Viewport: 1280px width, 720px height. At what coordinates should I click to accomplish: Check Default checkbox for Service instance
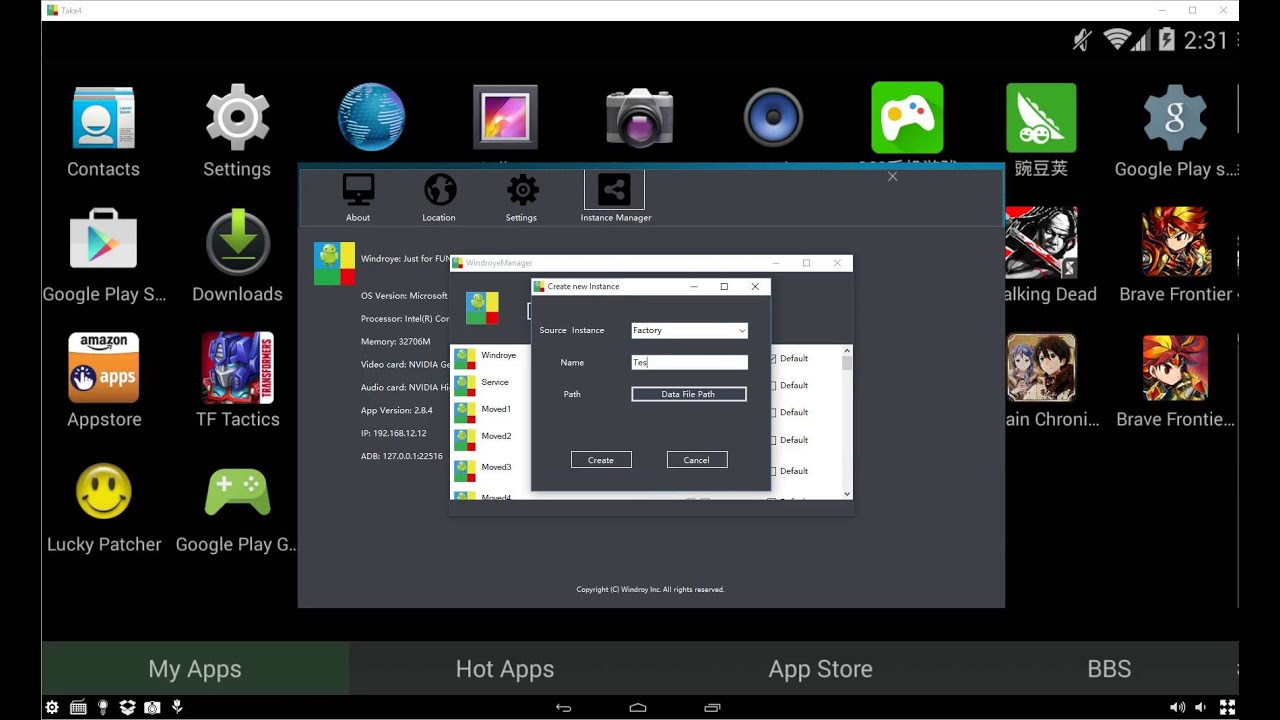773,385
